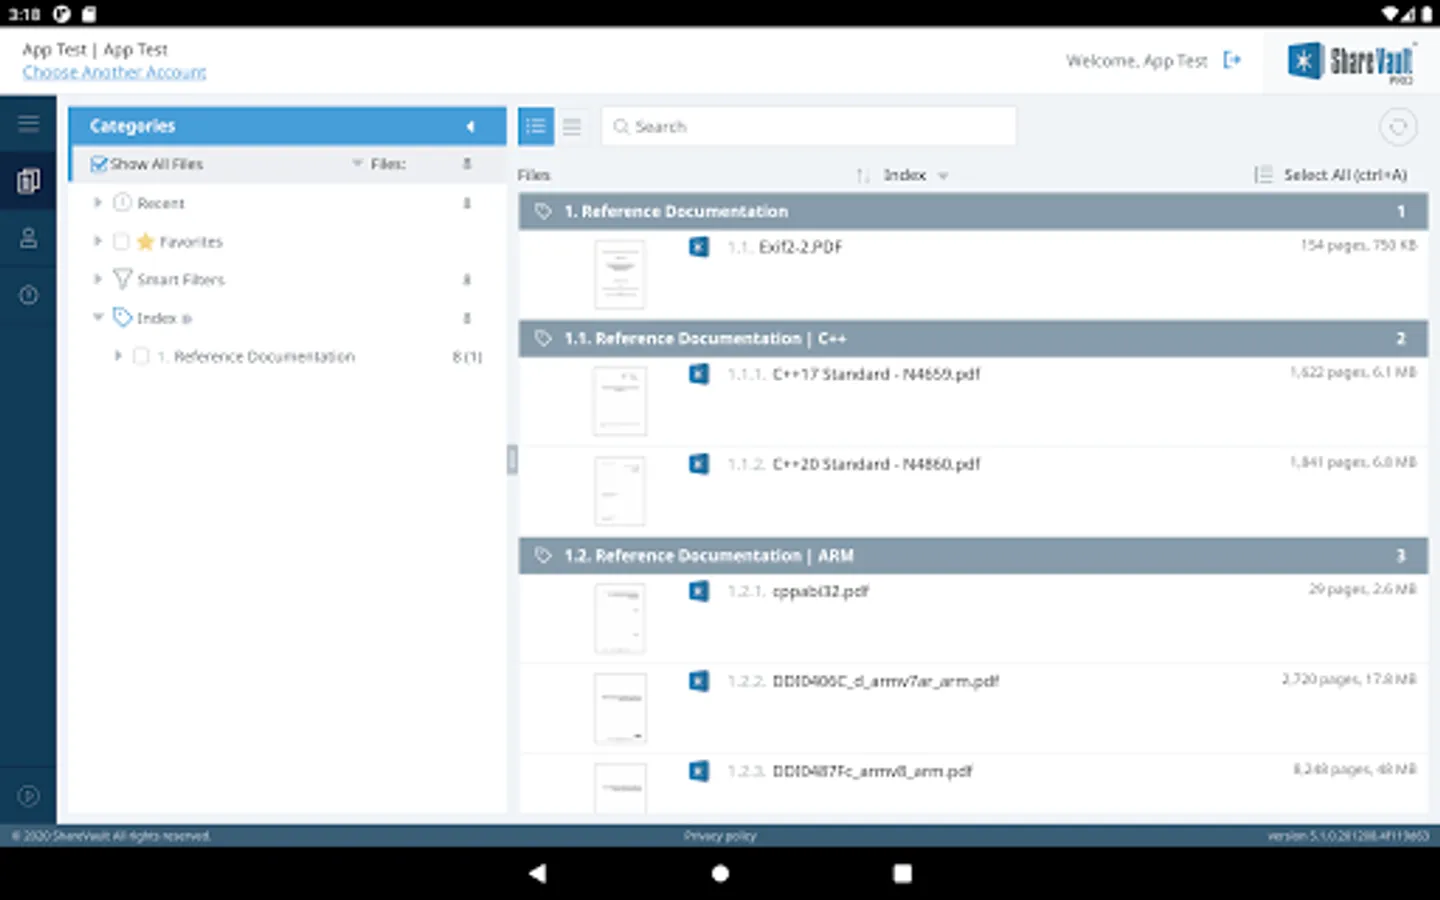
Task: Click the Exif2-2.PDF thumbnail
Action: (620, 275)
